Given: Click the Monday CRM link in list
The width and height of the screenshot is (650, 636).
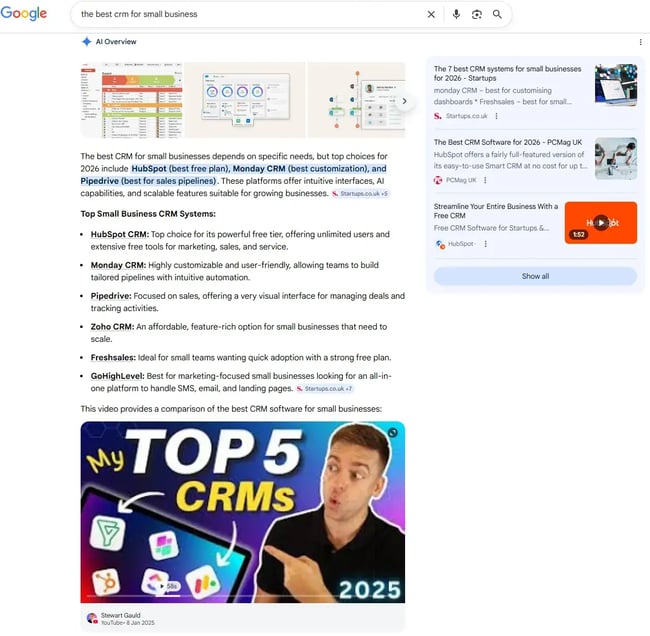Looking at the screenshot, I should (x=118, y=265).
